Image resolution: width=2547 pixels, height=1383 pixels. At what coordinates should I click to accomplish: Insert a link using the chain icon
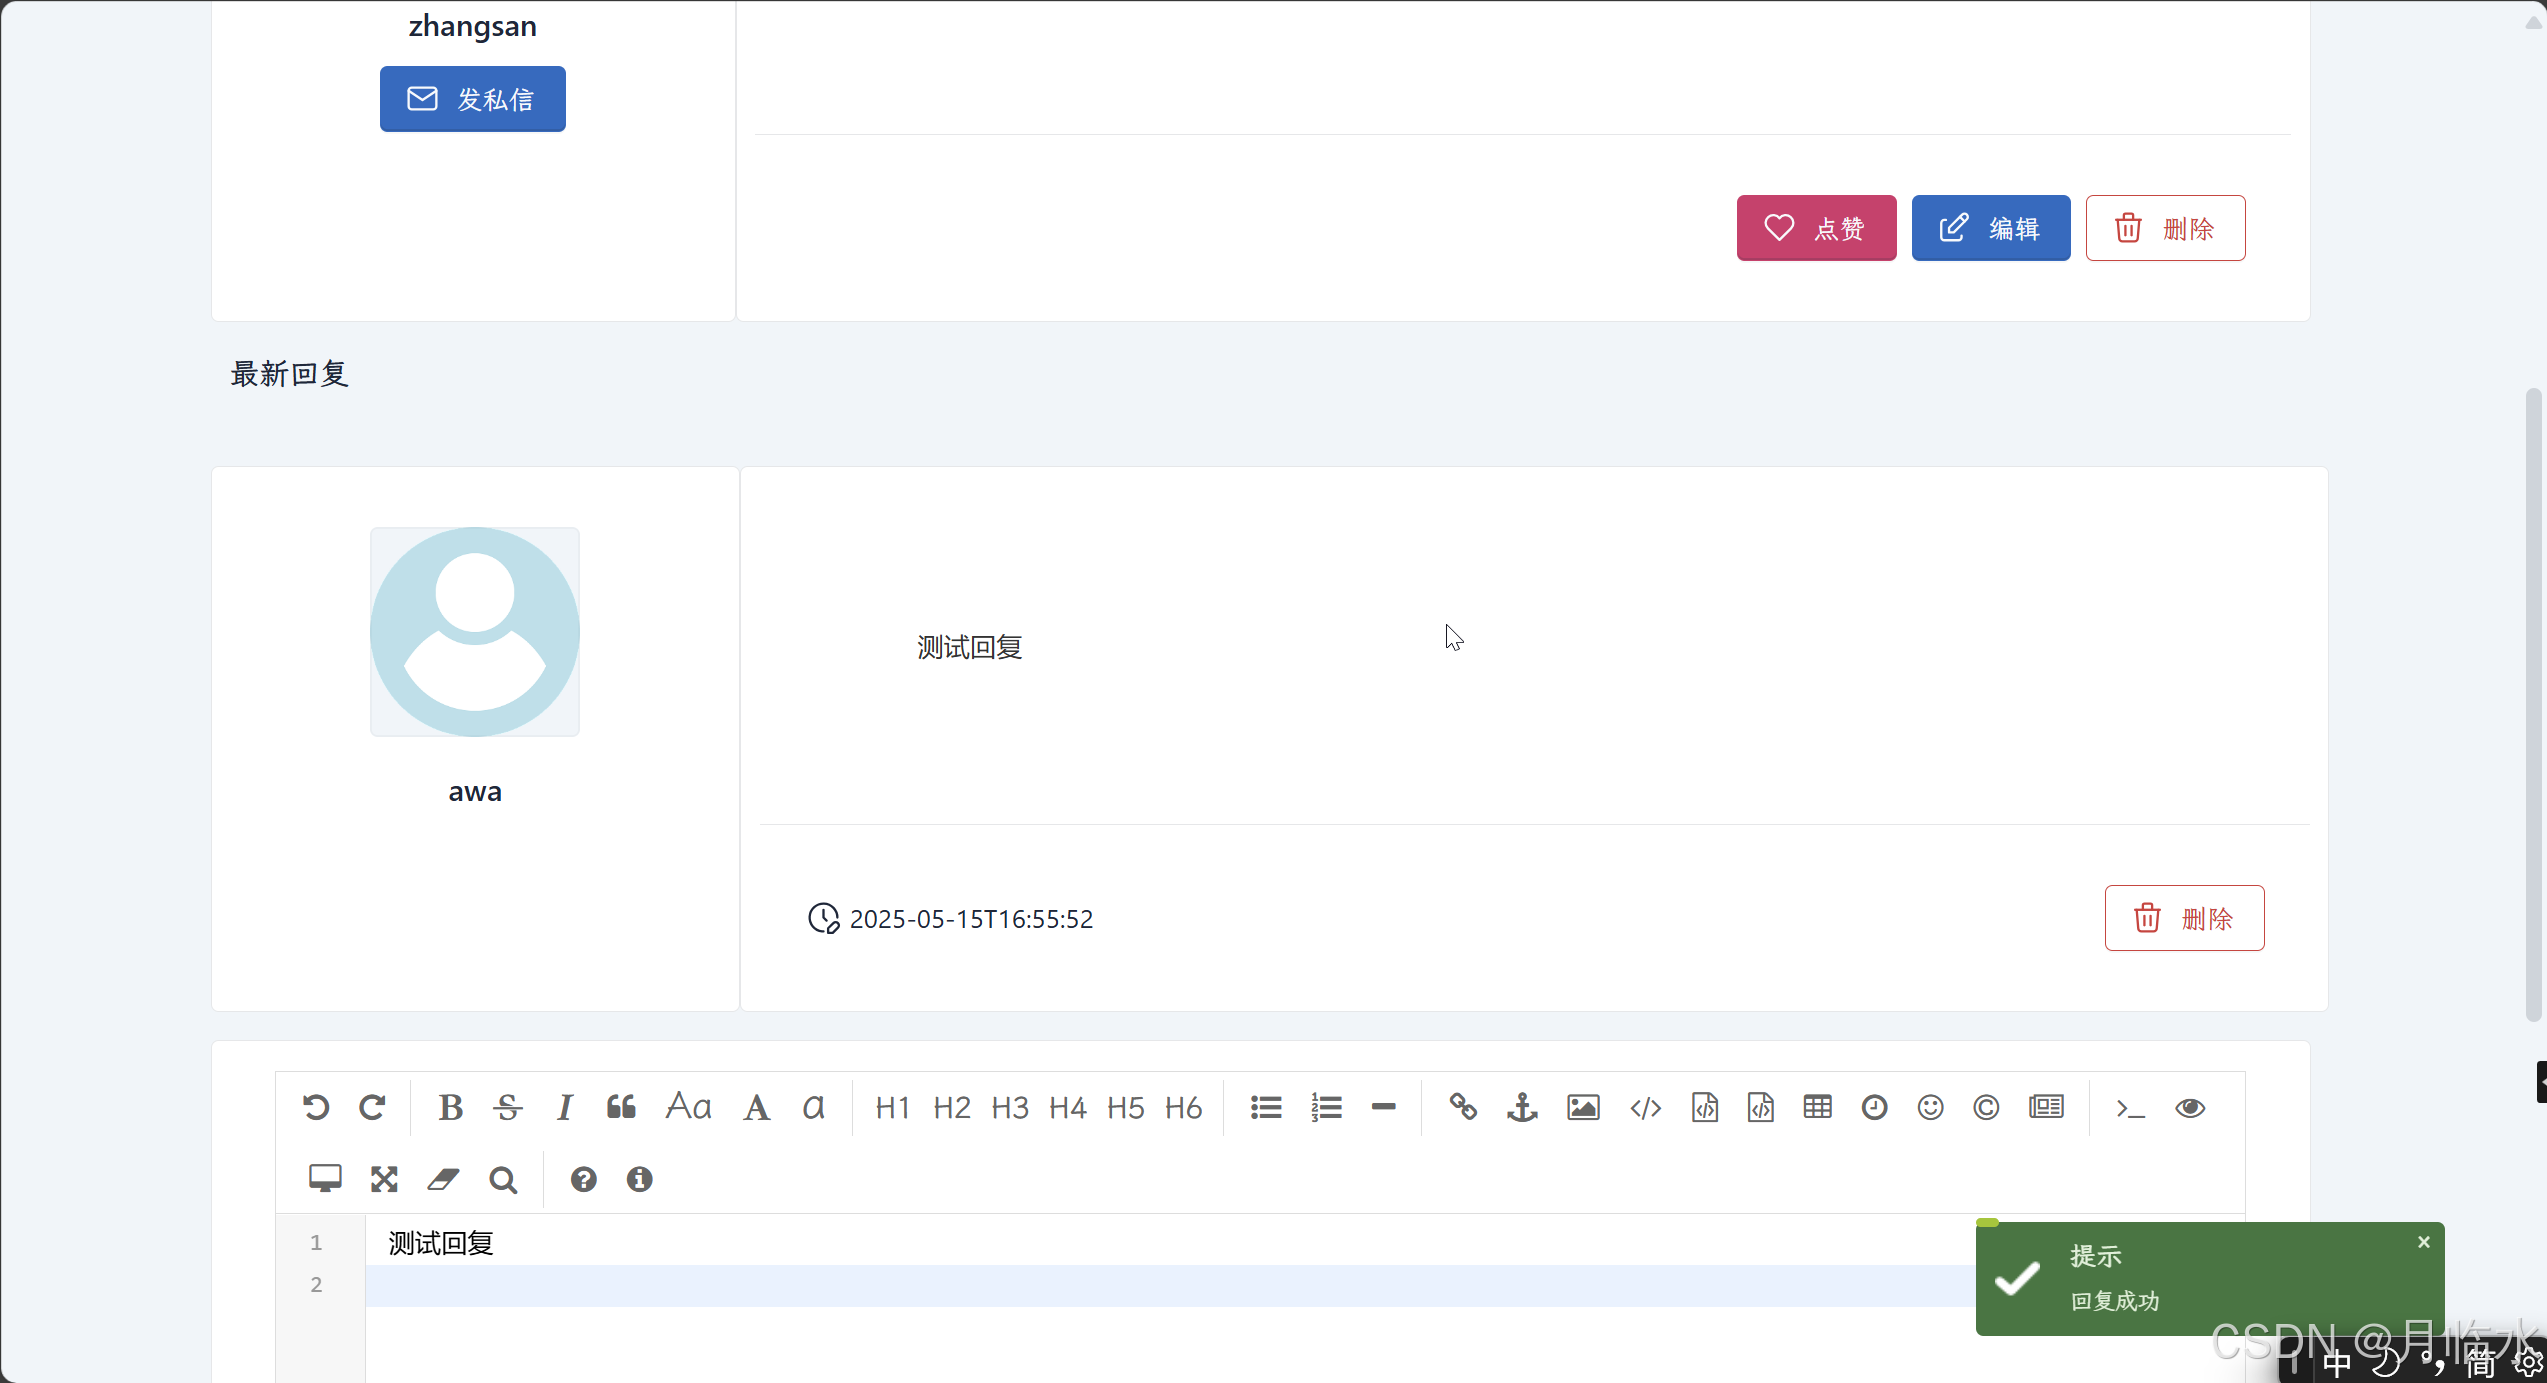[1463, 1108]
